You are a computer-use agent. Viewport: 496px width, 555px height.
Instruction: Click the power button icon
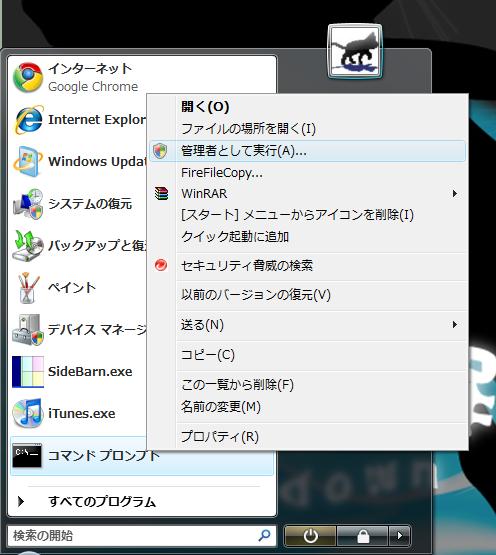pyautogui.click(x=310, y=536)
